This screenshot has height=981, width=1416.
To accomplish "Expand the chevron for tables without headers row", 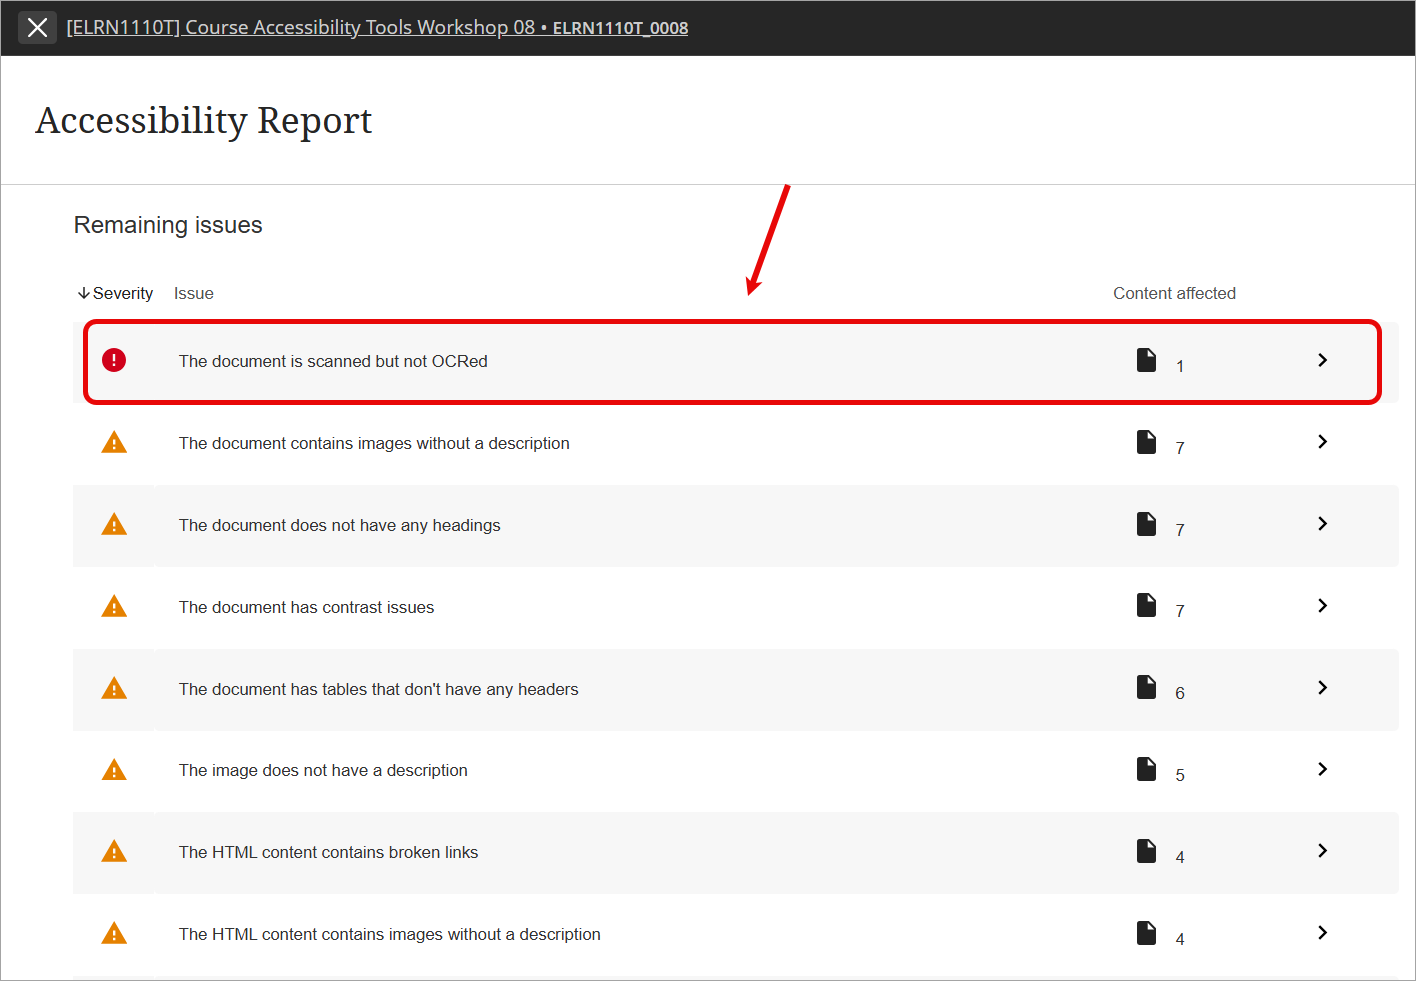I will click(1322, 688).
